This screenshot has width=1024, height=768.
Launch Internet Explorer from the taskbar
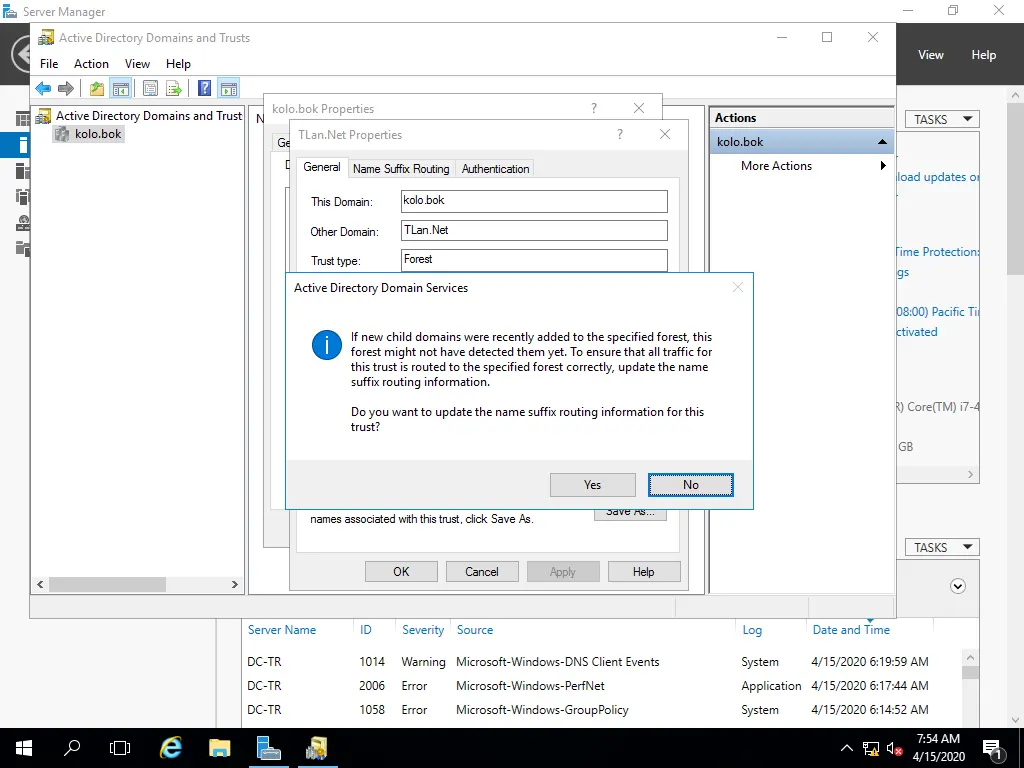[x=171, y=748]
